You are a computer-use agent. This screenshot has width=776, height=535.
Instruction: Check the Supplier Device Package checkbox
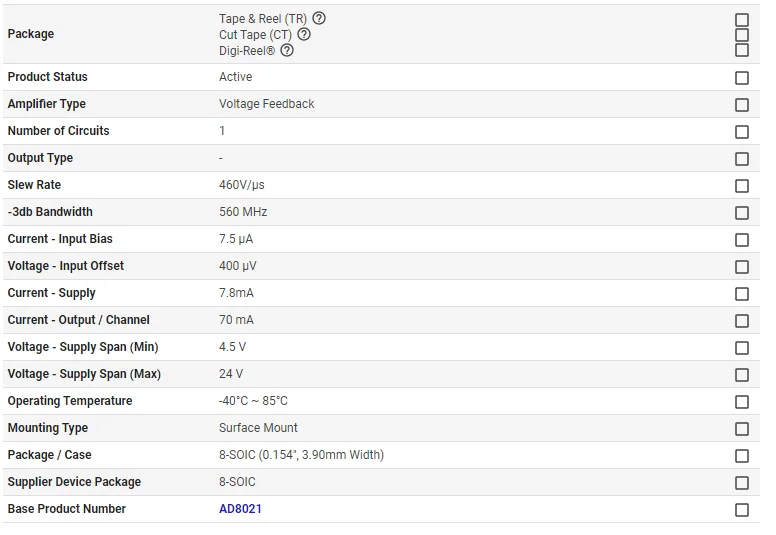point(742,483)
